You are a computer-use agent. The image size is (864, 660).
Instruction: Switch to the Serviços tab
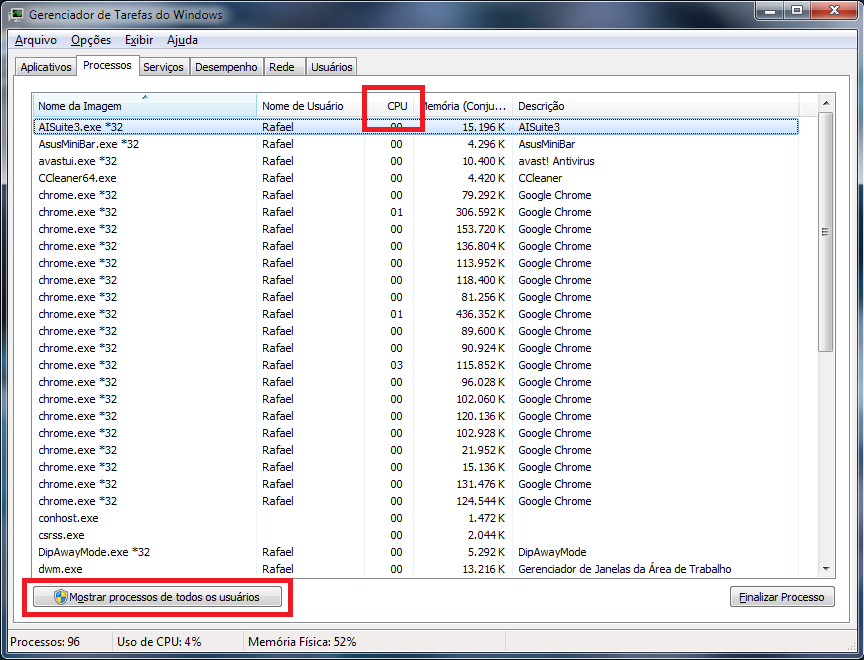pos(163,67)
